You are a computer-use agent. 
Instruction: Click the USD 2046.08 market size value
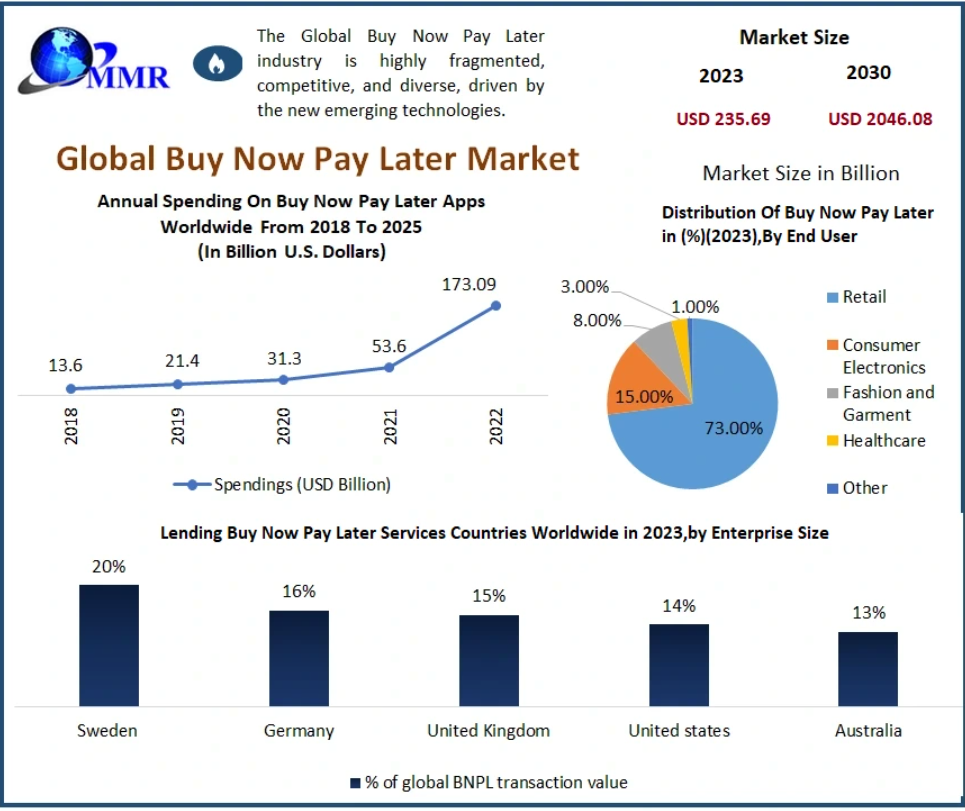tap(880, 119)
